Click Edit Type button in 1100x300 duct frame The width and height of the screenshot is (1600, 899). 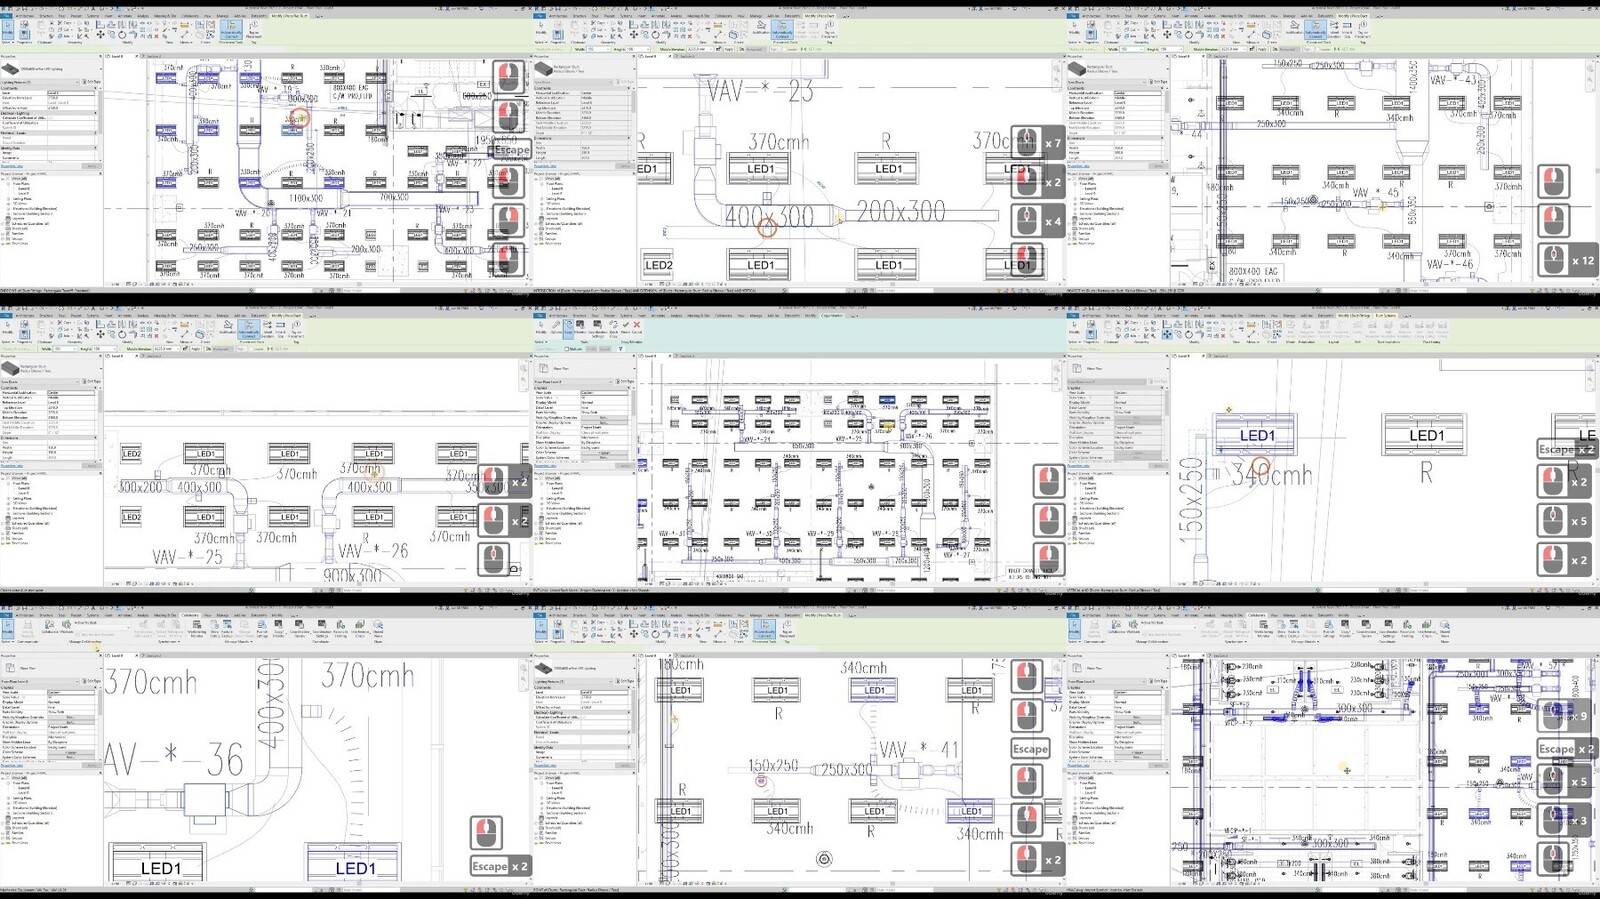pyautogui.click(x=92, y=82)
